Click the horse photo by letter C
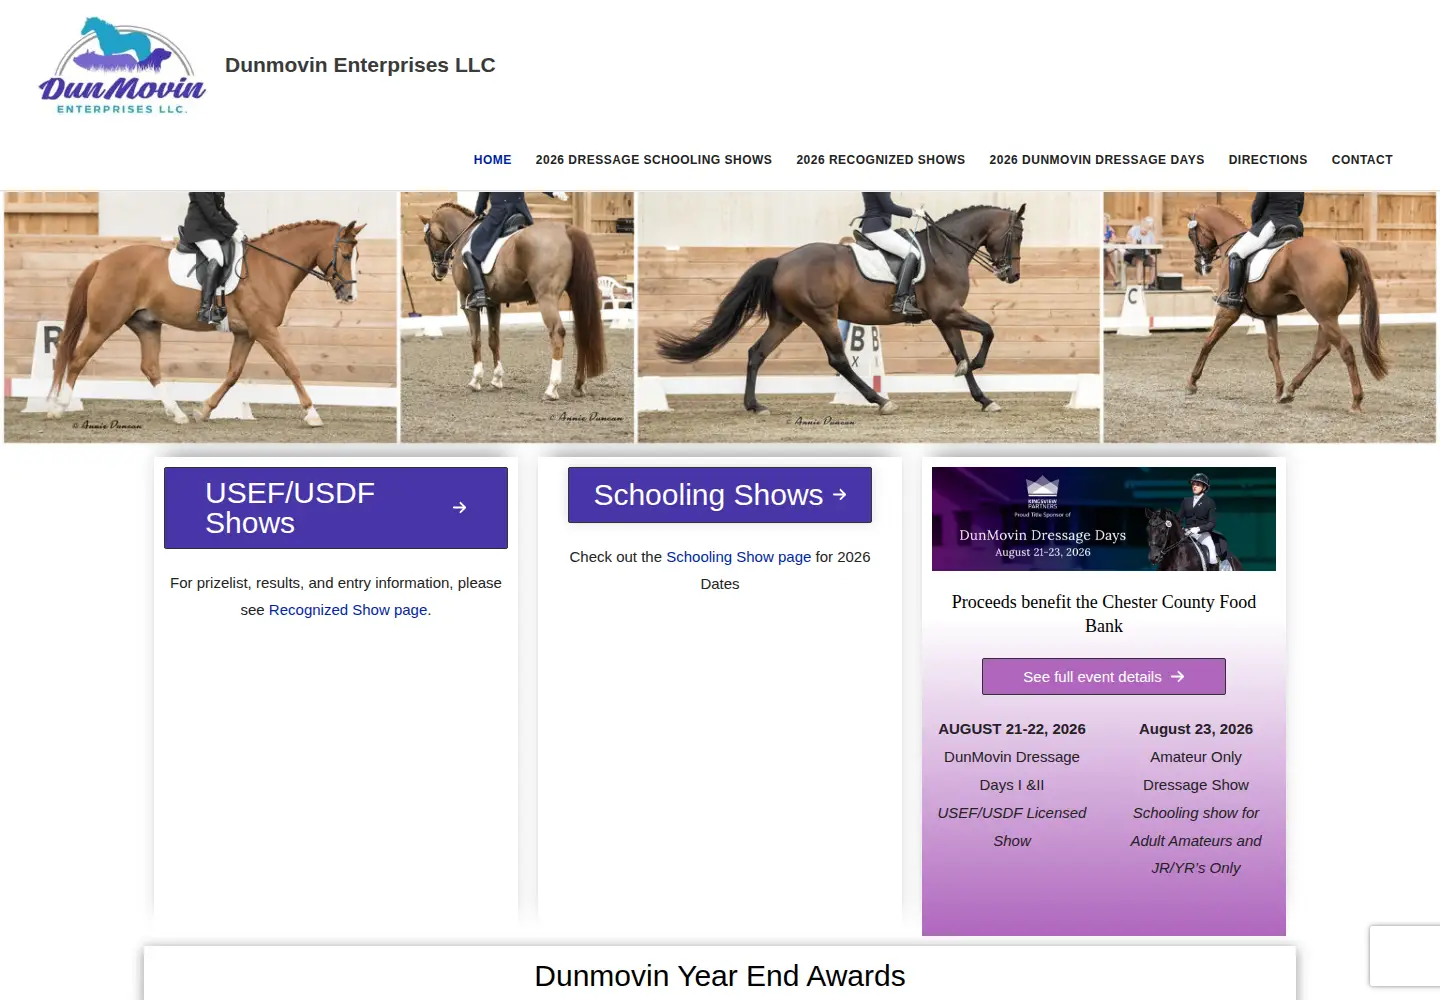This screenshot has width=1440, height=1000. pyautogui.click(x=1270, y=317)
